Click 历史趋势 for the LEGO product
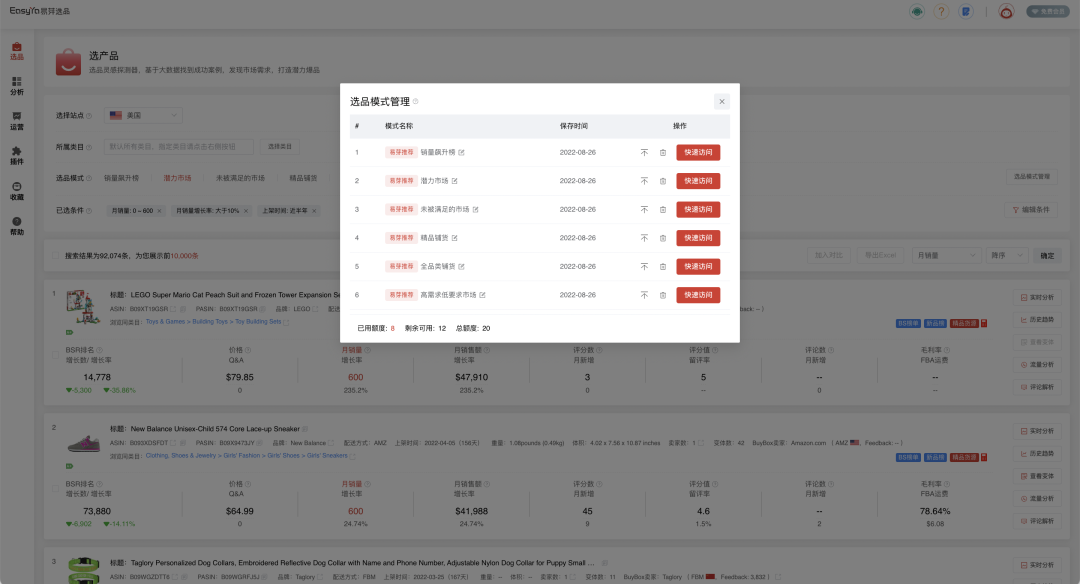The image size is (1080, 584). pyautogui.click(x=1037, y=320)
